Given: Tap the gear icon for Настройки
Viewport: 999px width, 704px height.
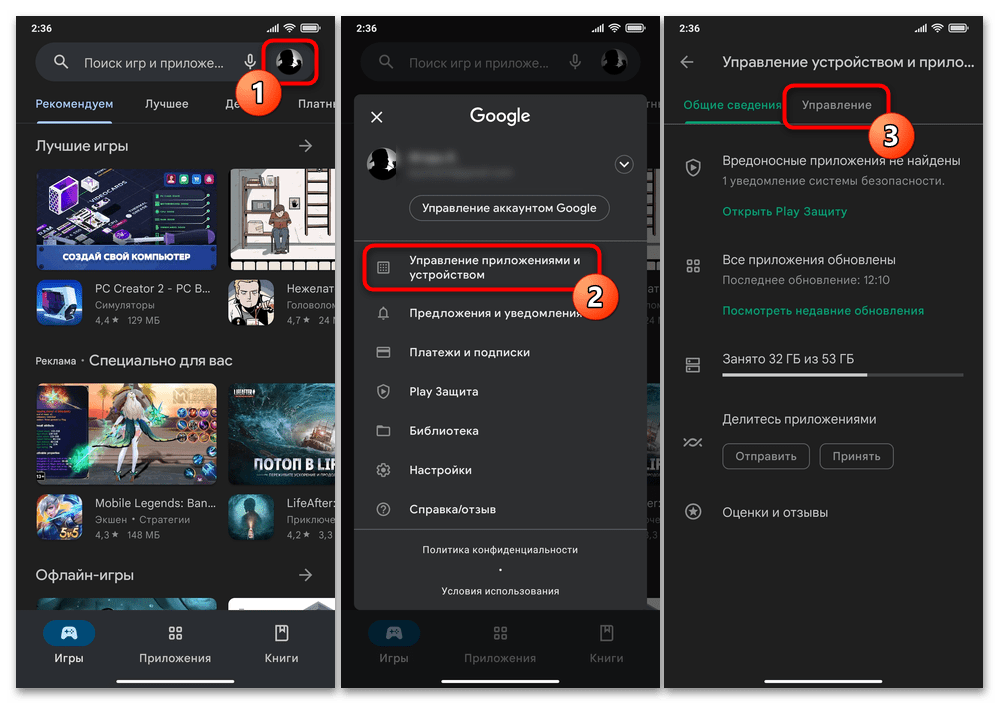Looking at the screenshot, I should tap(383, 470).
